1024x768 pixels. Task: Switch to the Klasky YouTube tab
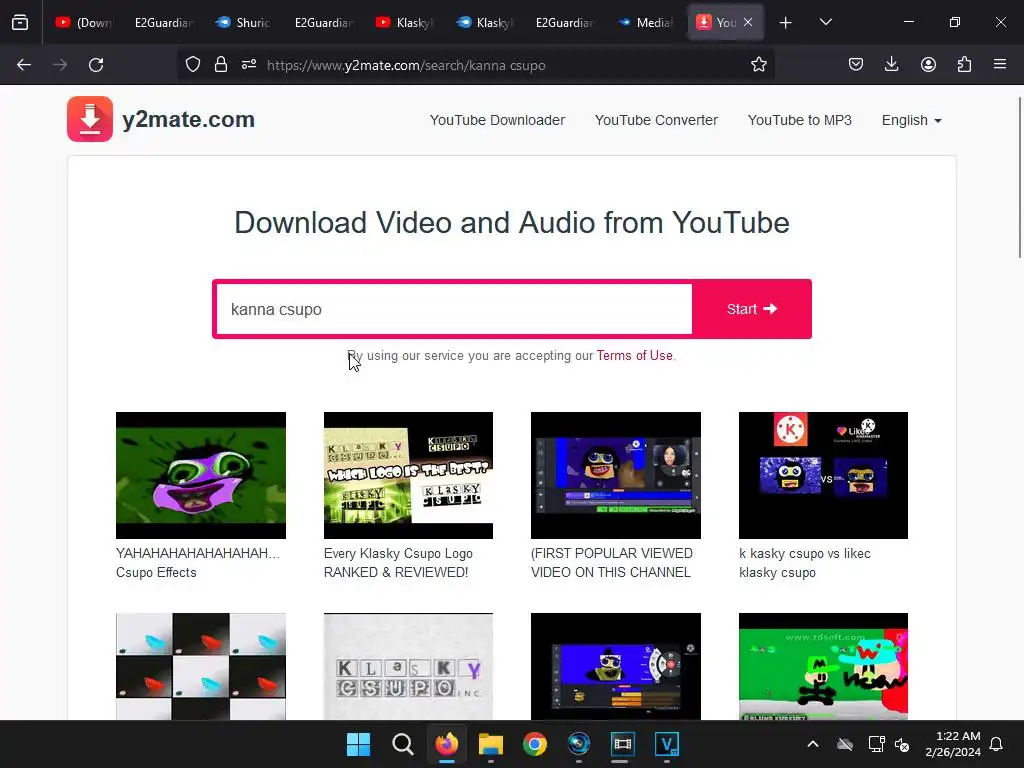pyautogui.click(x=404, y=23)
